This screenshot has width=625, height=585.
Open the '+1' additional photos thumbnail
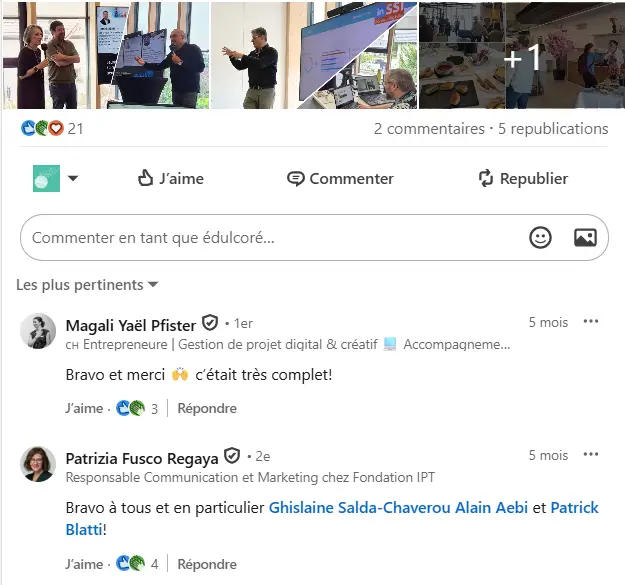521,55
